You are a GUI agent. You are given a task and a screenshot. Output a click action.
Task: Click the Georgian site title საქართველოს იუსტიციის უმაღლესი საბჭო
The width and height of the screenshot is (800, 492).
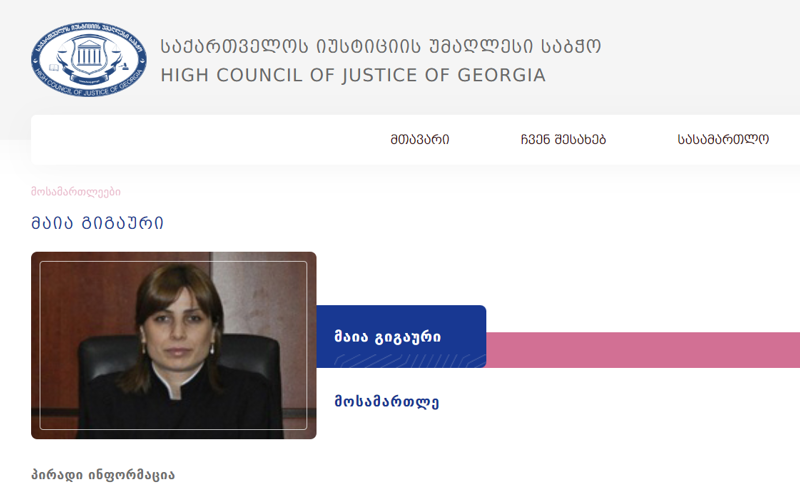[381, 46]
